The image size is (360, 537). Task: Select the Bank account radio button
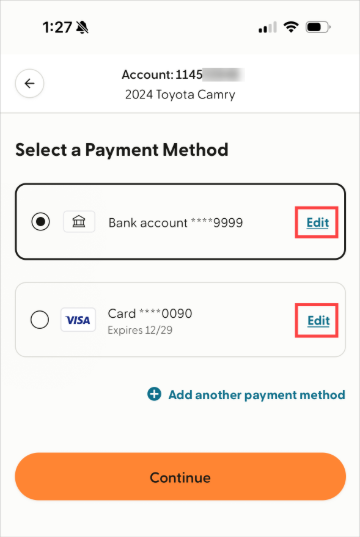[40, 222]
